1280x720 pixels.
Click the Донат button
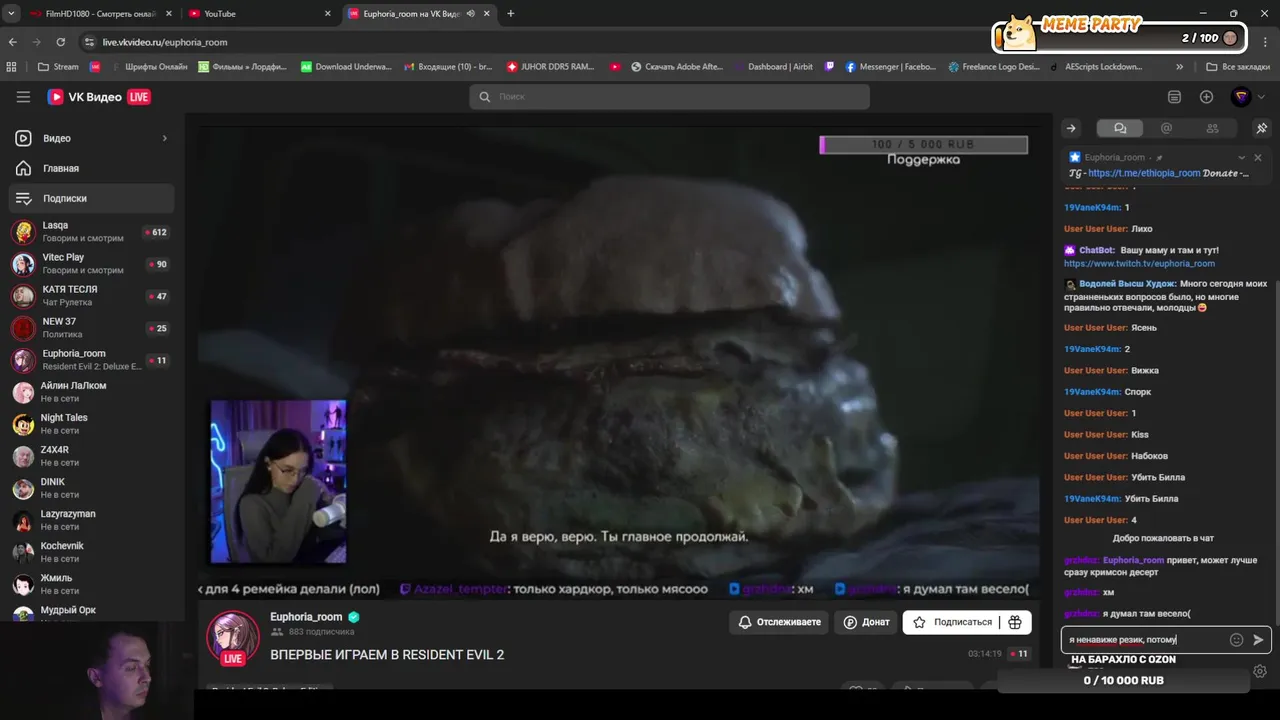pos(866,622)
